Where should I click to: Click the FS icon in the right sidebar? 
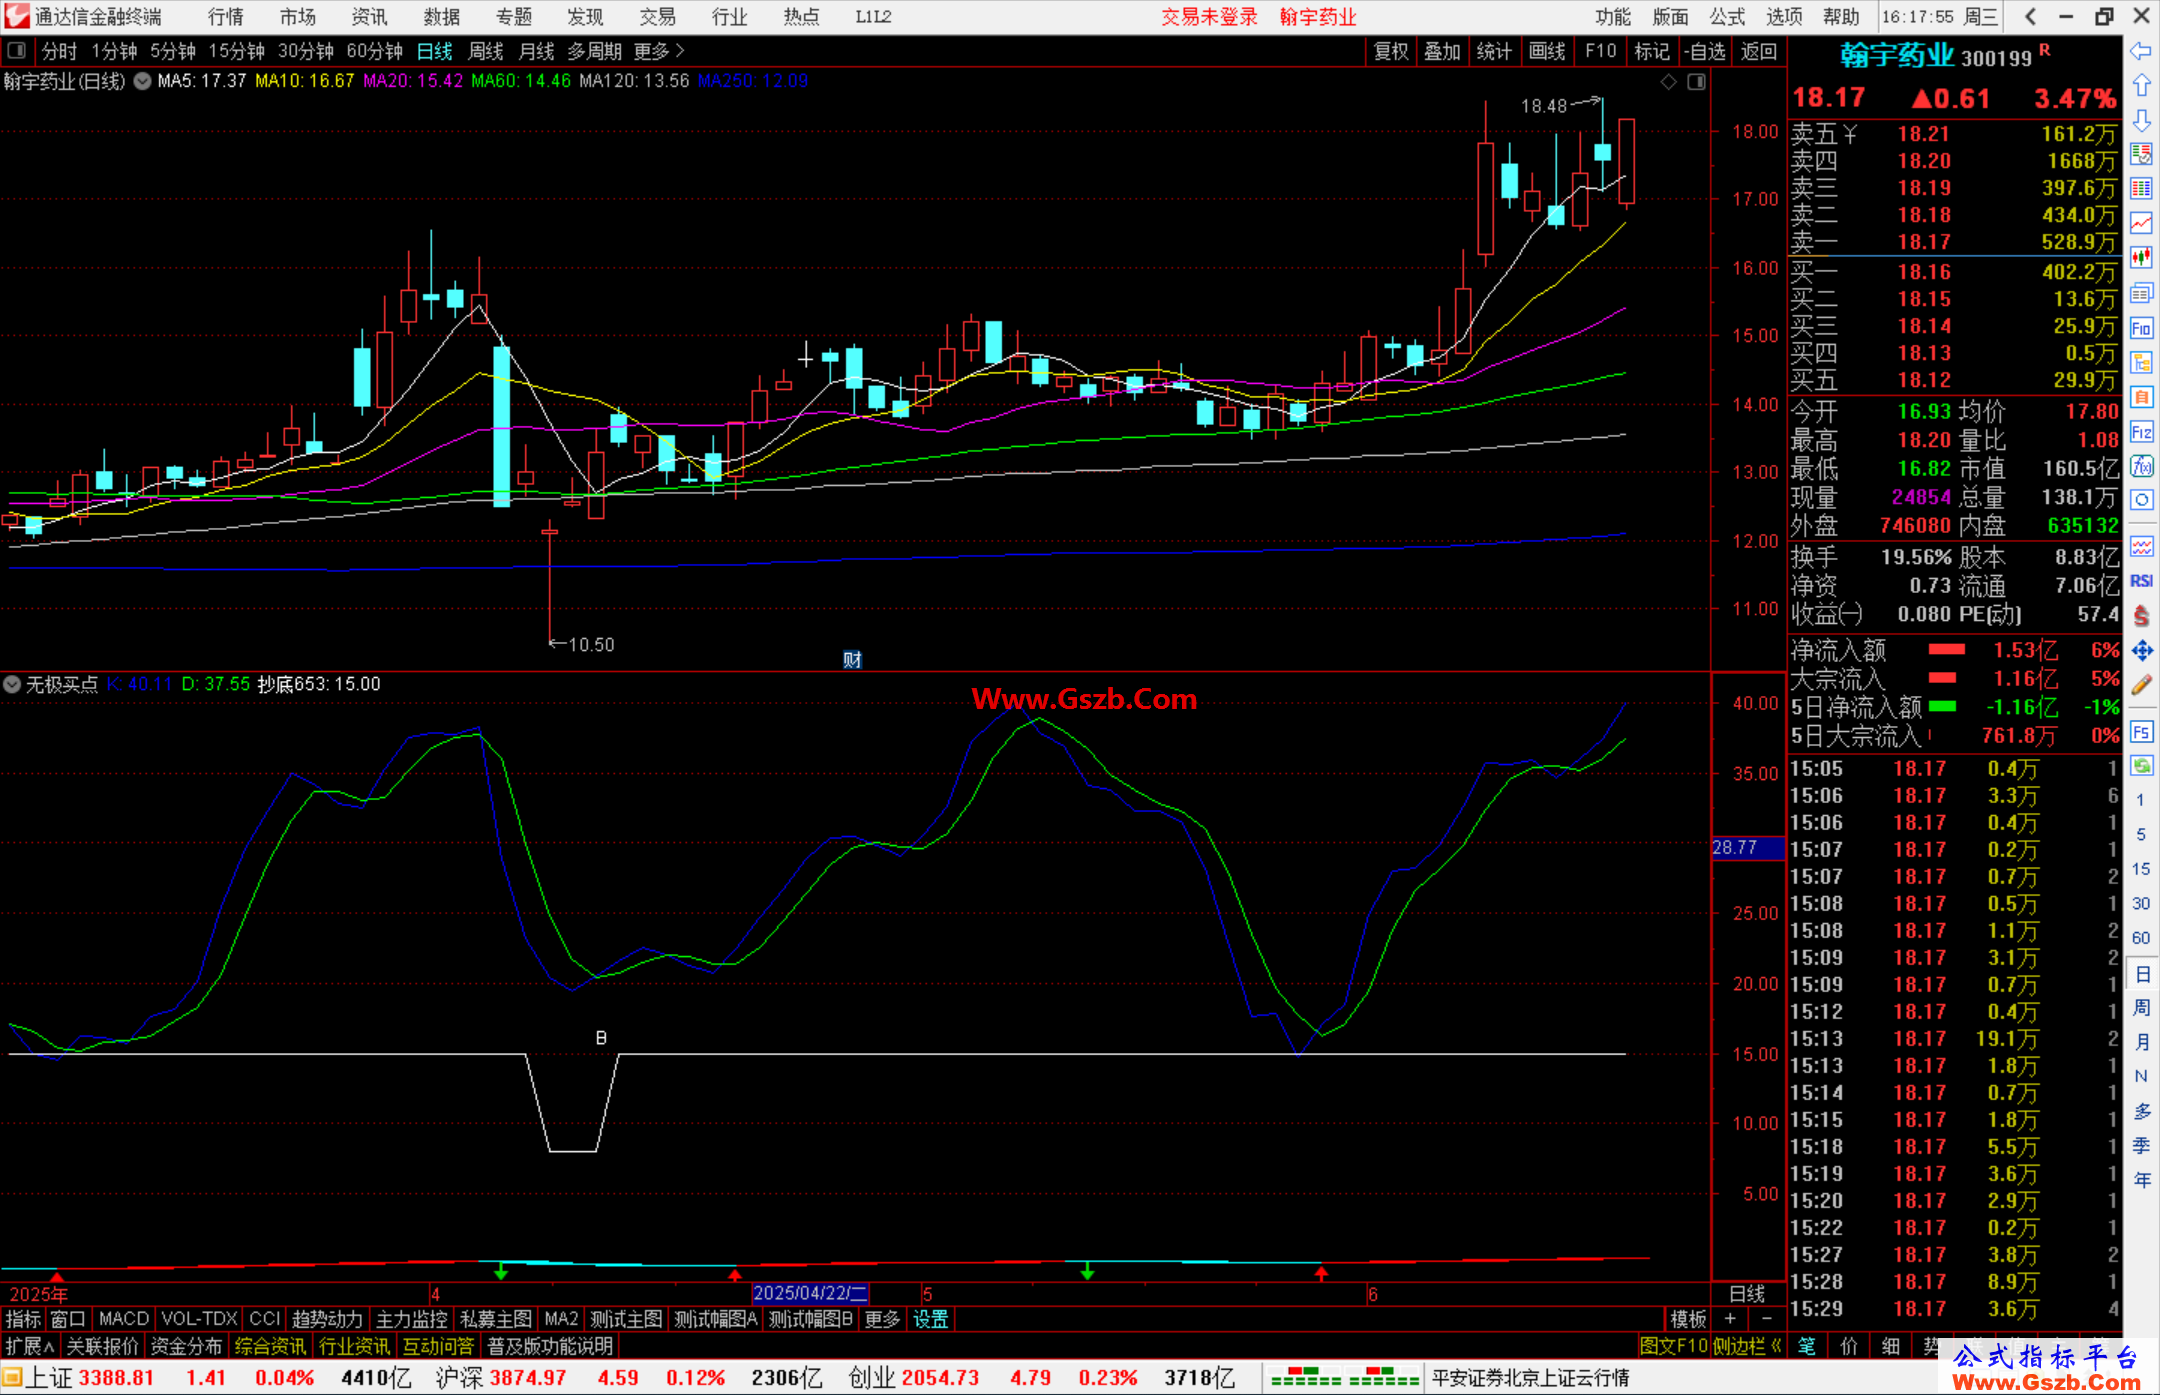pyautogui.click(x=2141, y=732)
